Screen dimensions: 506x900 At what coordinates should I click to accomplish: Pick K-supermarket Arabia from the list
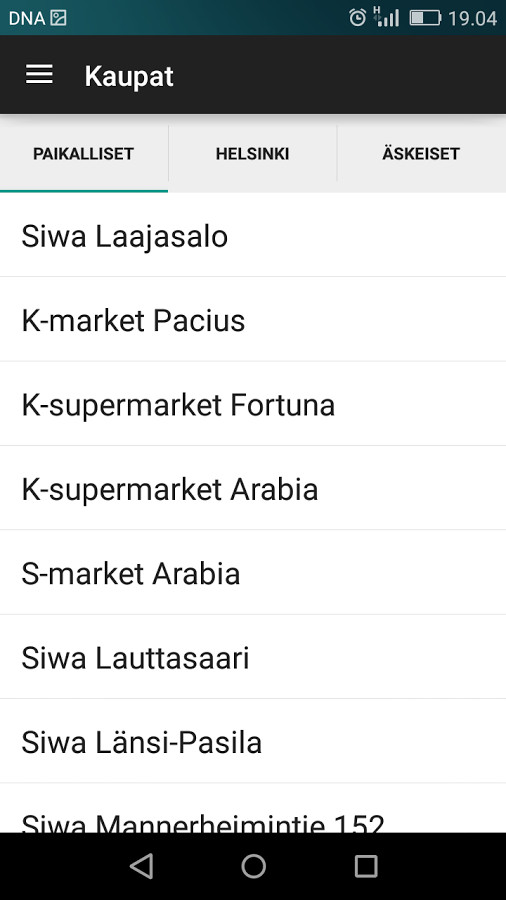[253, 488]
